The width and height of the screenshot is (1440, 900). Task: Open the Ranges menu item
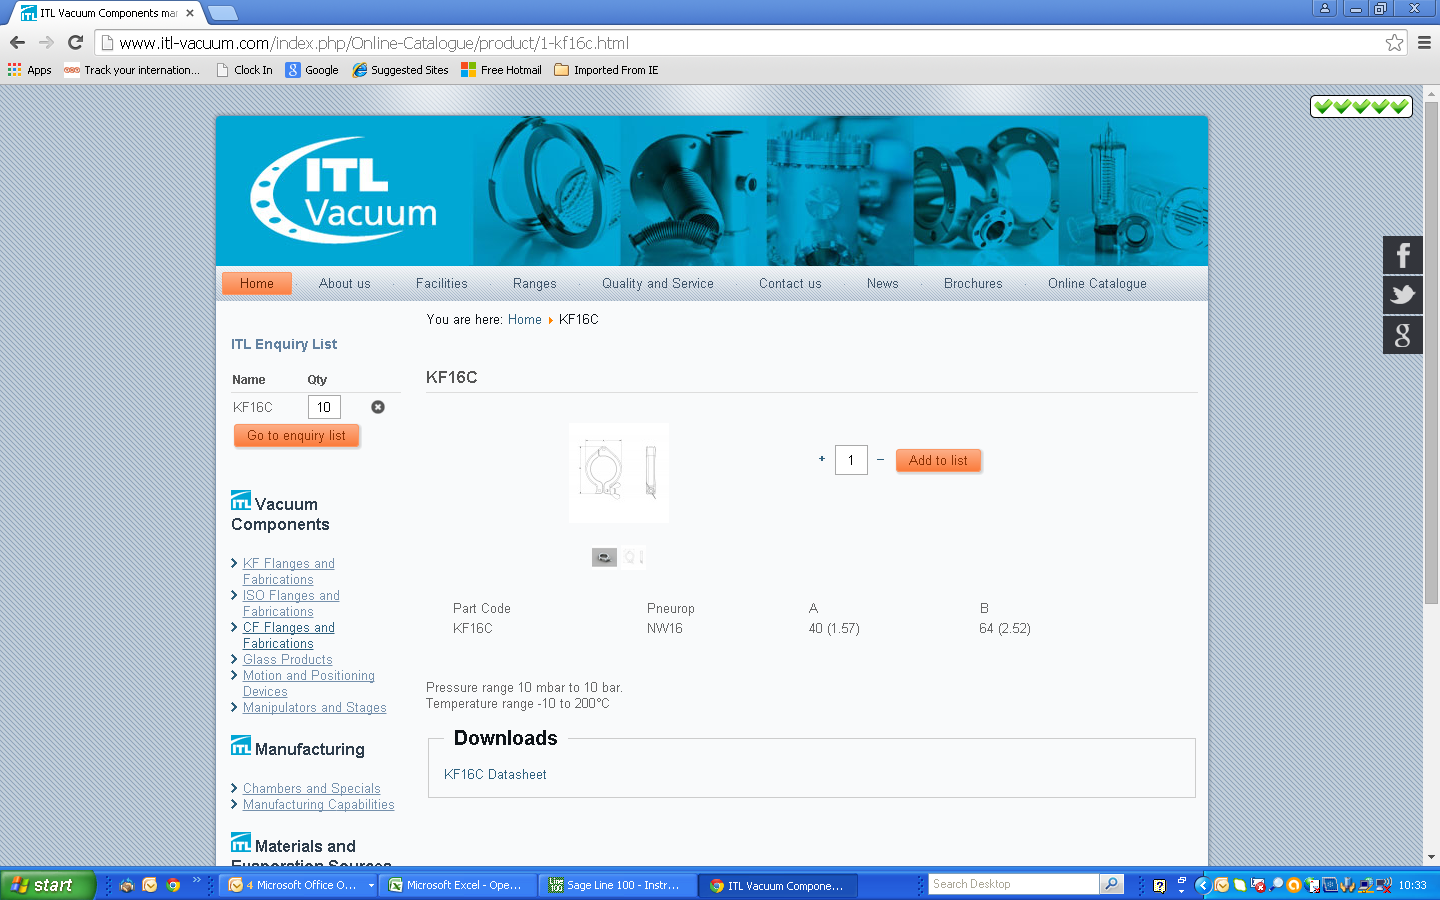coord(535,283)
